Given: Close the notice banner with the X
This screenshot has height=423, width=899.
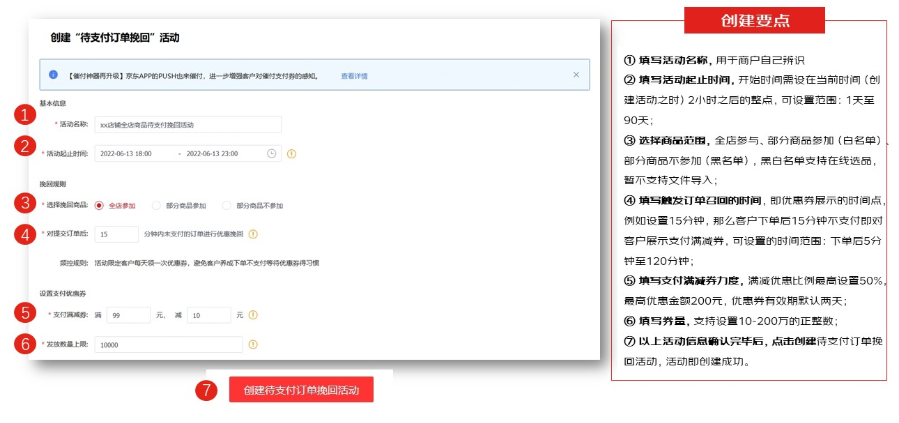Looking at the screenshot, I should (575, 75).
